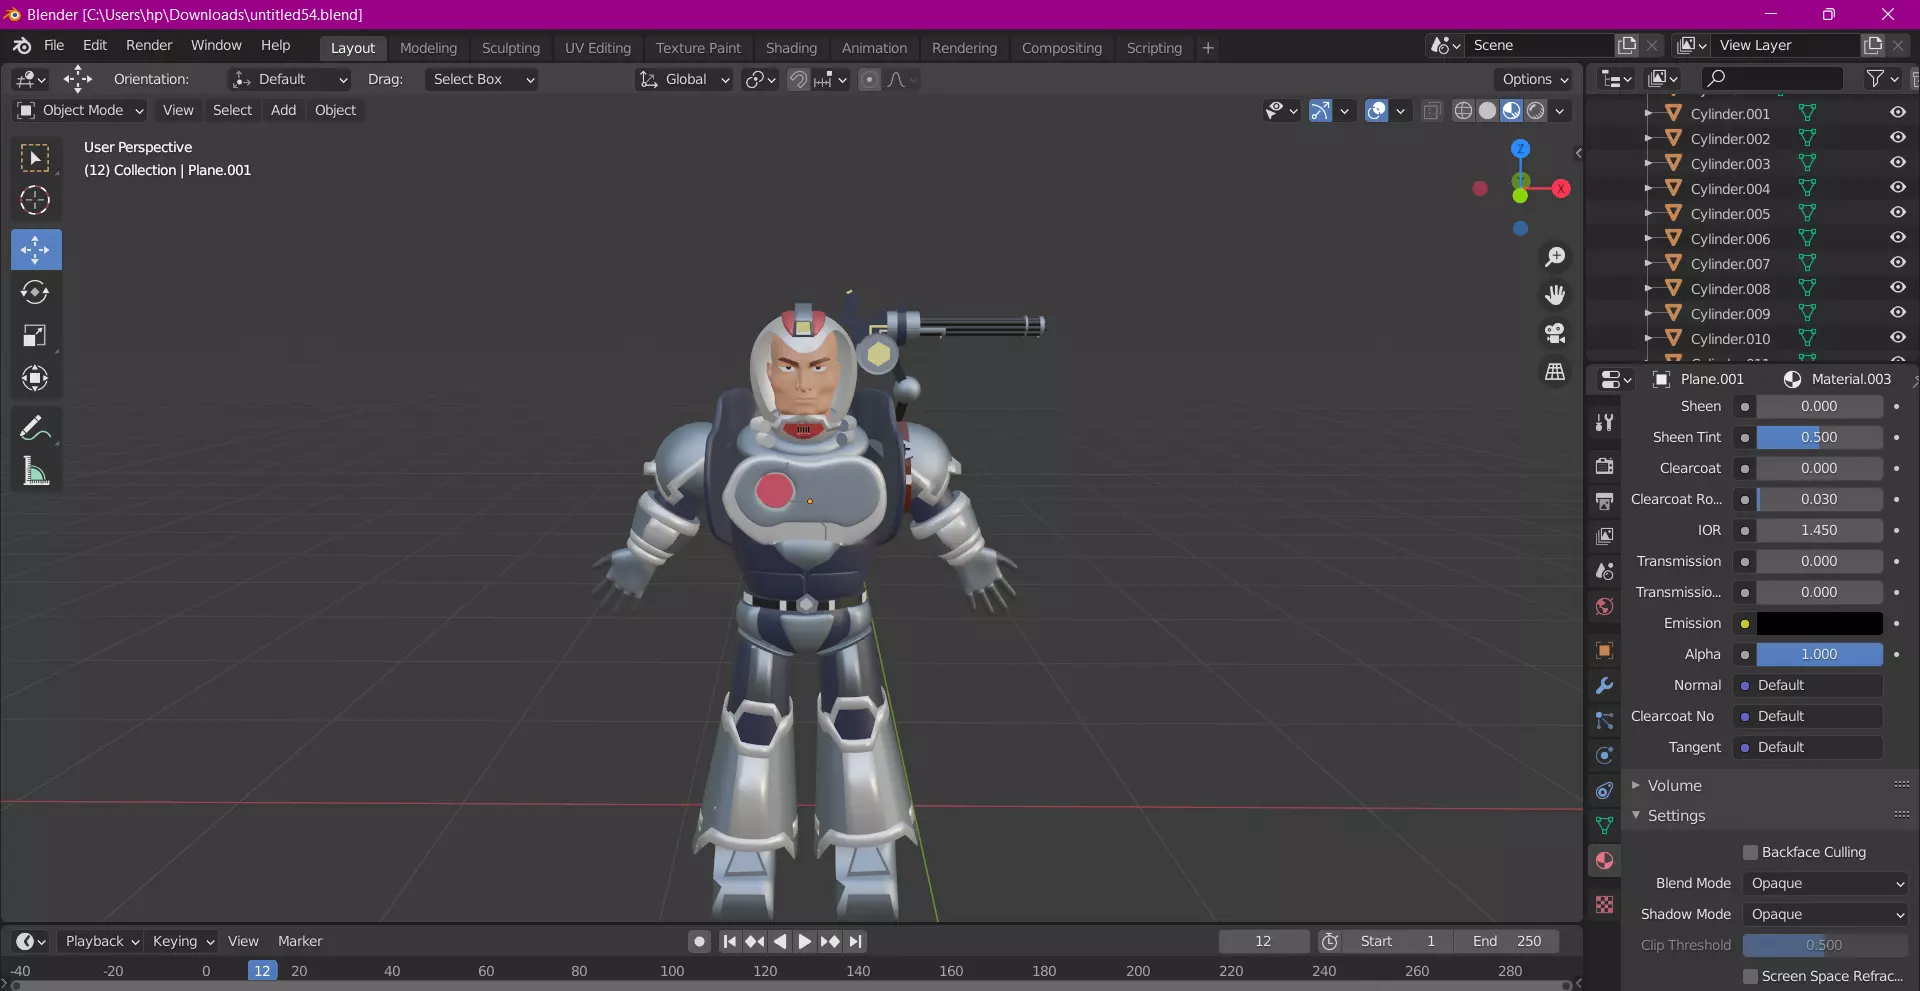Select the Annotate pencil tool
The height and width of the screenshot is (991, 1920).
pos(35,428)
